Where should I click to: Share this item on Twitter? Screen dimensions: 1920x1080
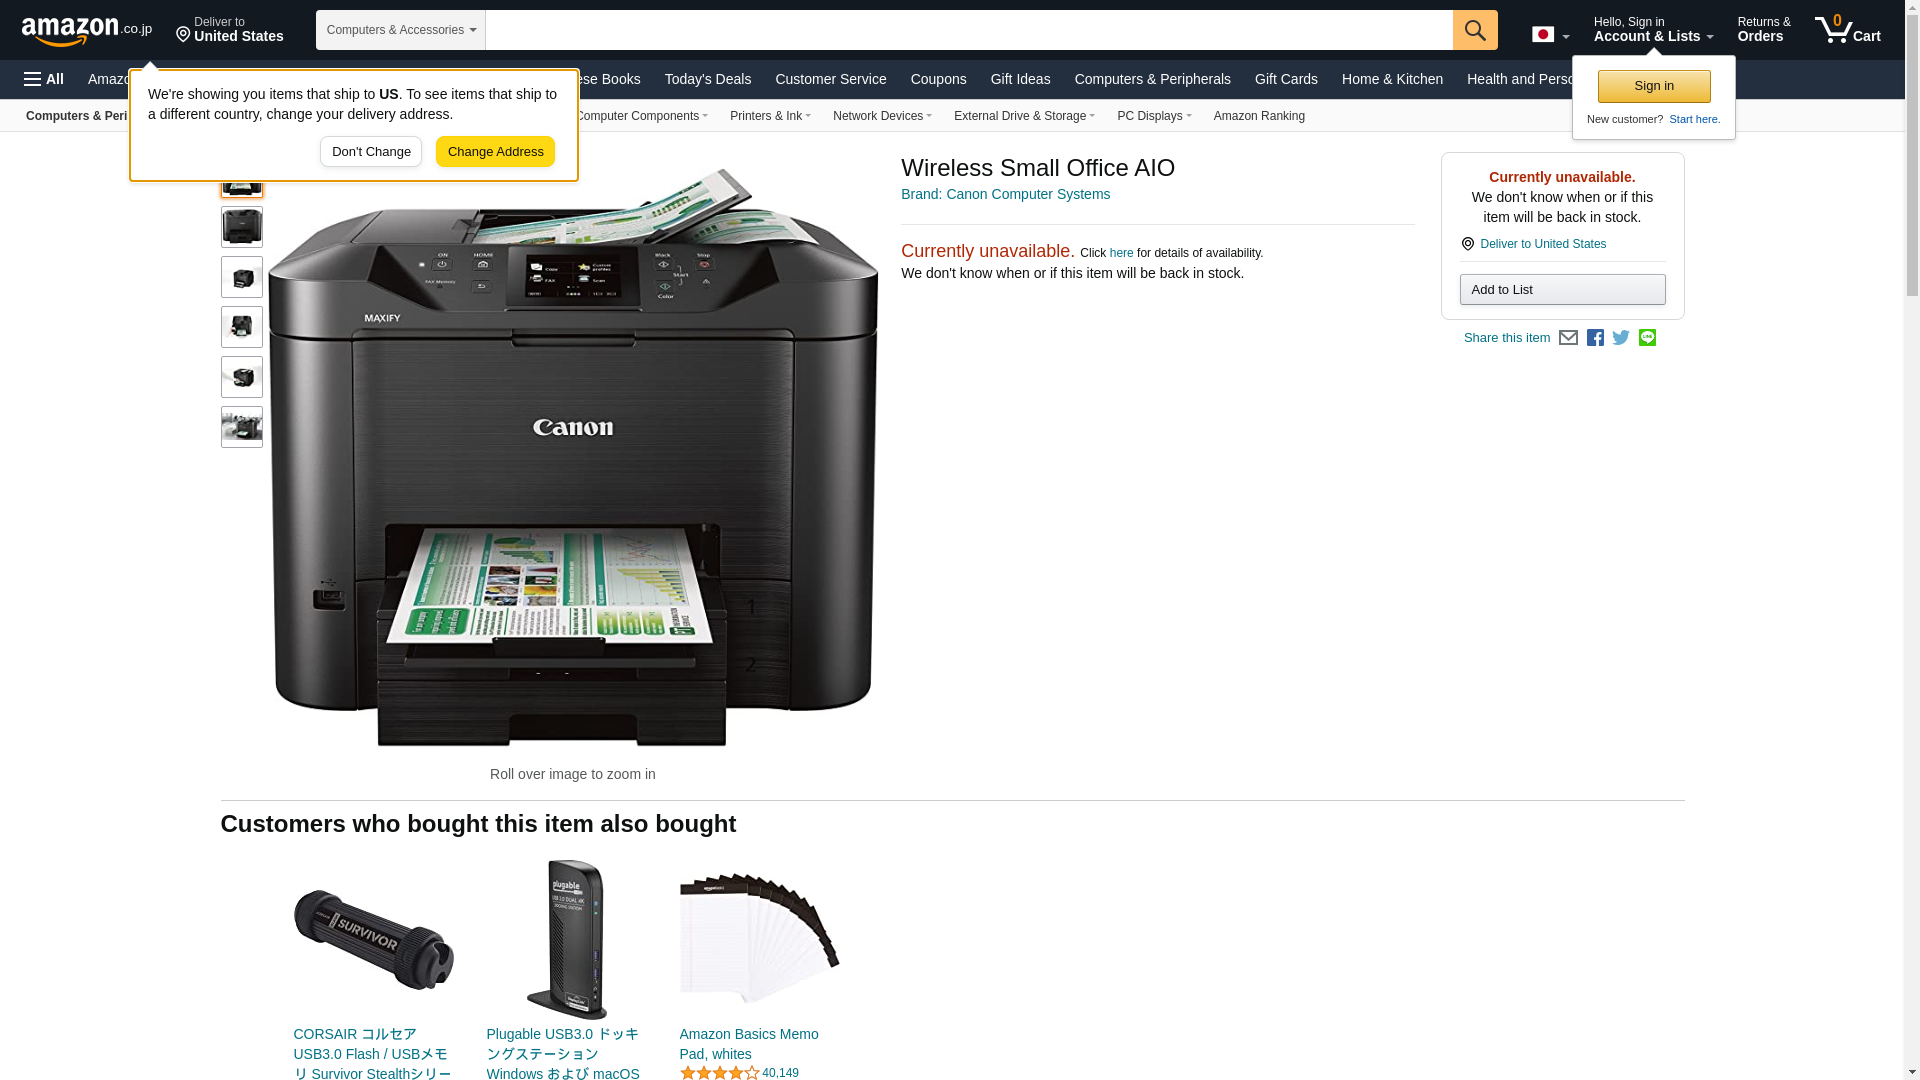click(x=1621, y=338)
